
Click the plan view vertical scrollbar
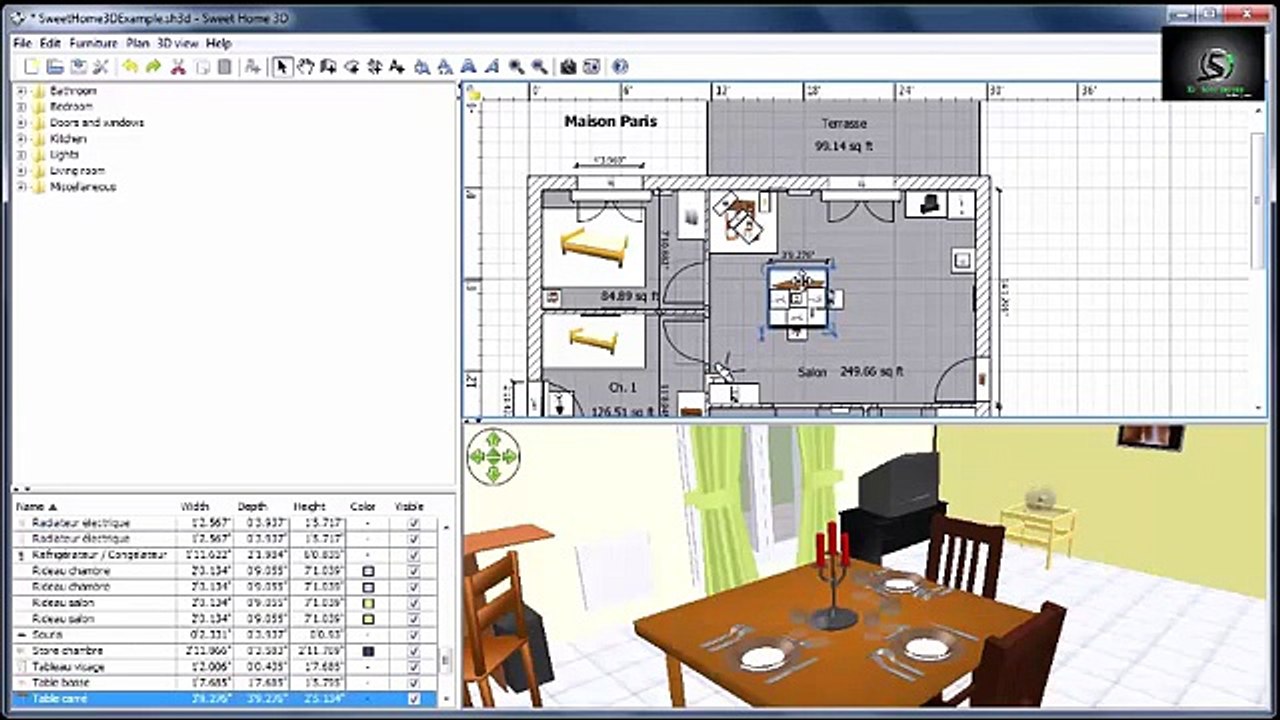tap(1259, 200)
